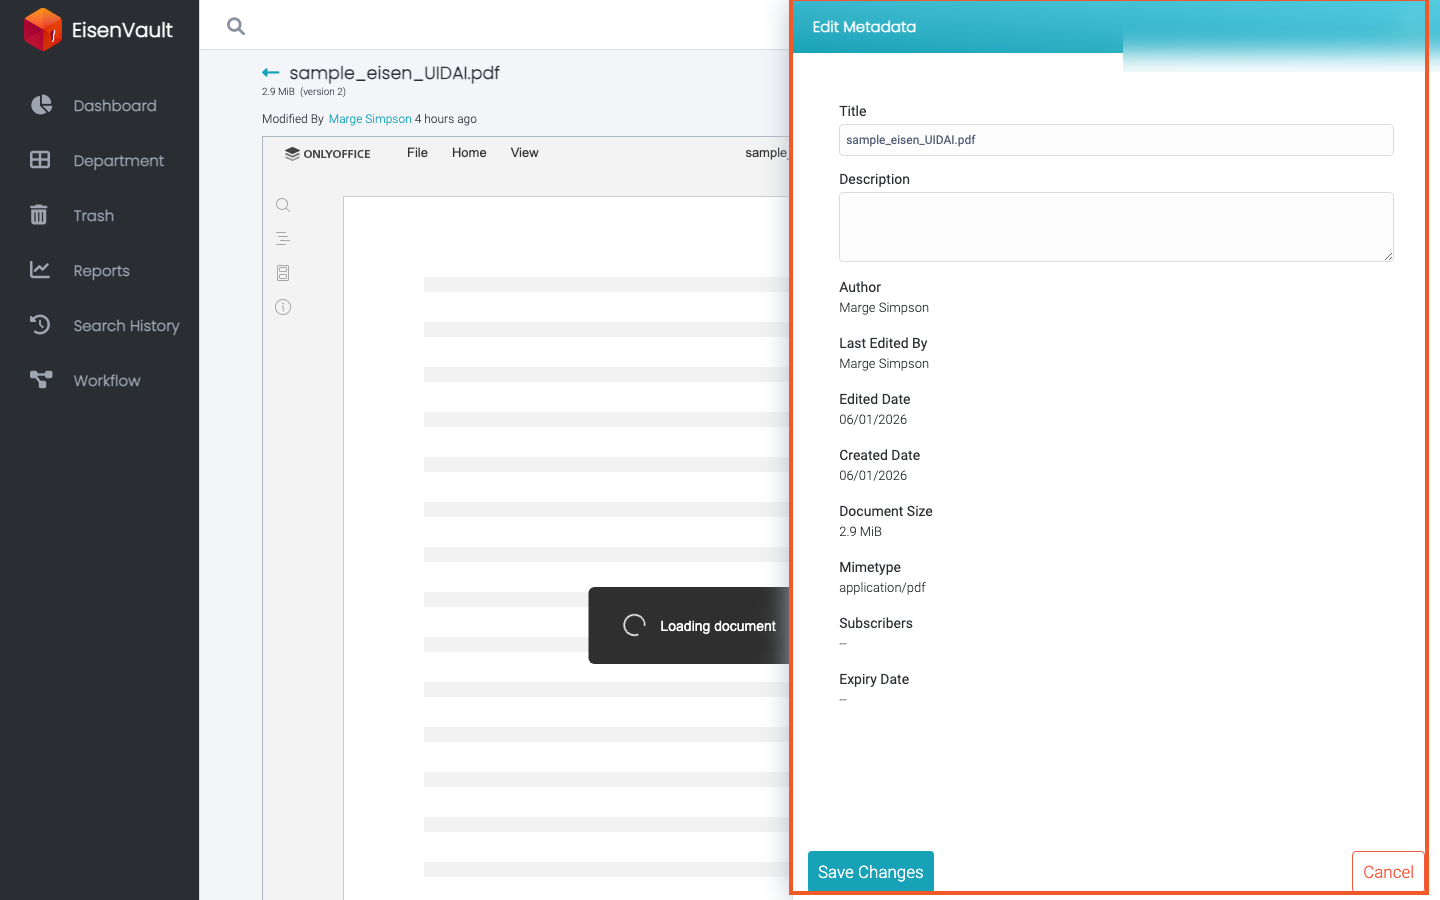Click the '(version 2)' text
1440x900 pixels.
[323, 92]
